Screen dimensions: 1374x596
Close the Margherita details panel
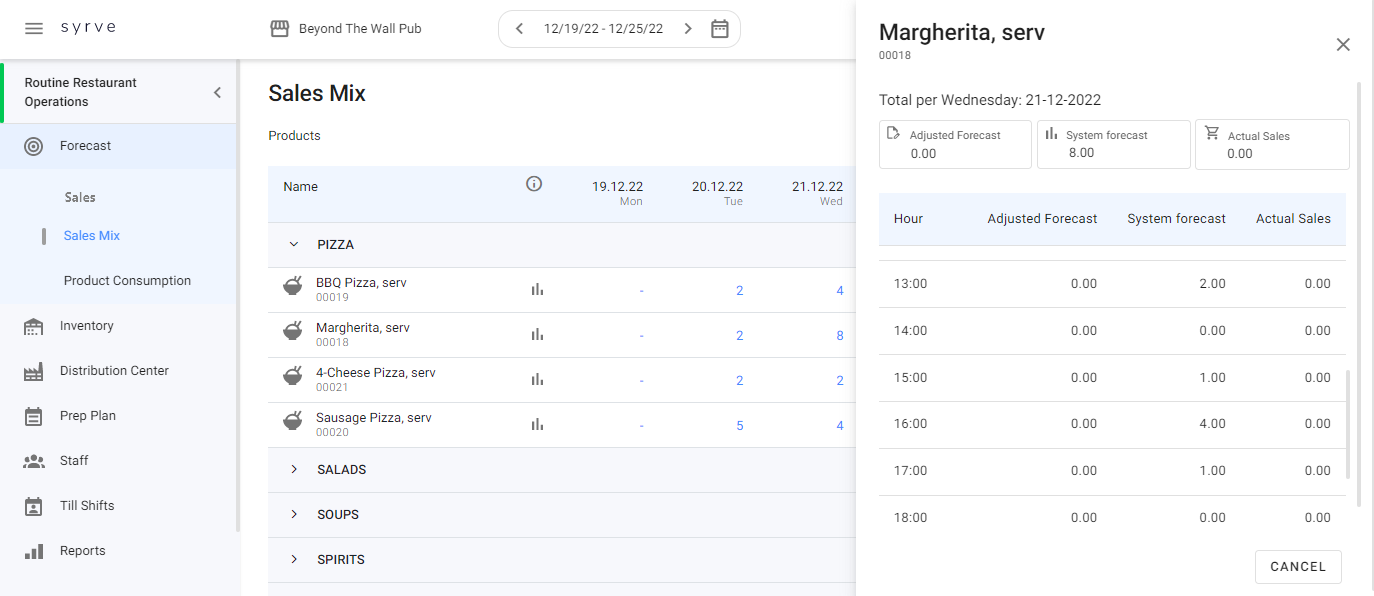click(1343, 44)
